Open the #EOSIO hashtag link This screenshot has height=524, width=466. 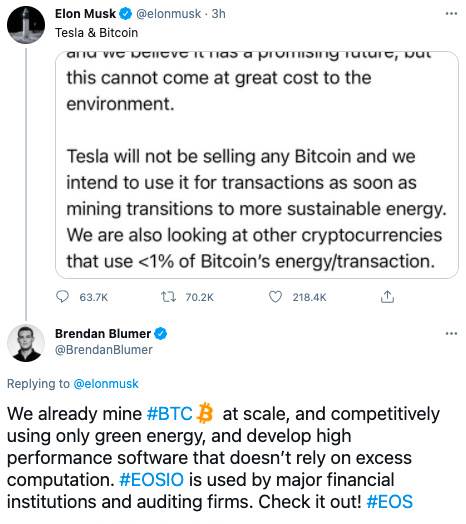pos(151,480)
